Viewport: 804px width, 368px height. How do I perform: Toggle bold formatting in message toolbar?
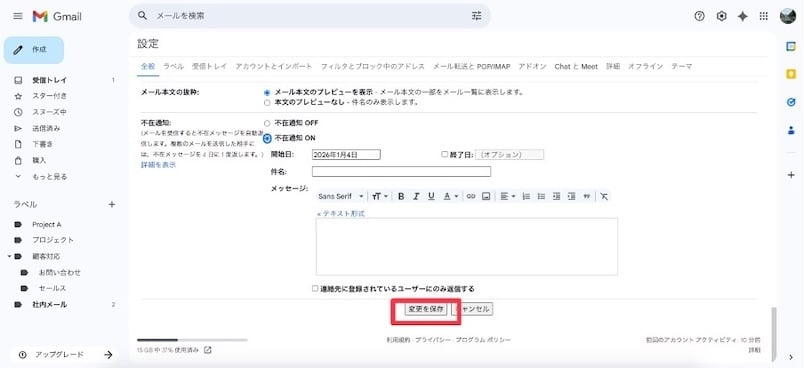tap(401, 196)
